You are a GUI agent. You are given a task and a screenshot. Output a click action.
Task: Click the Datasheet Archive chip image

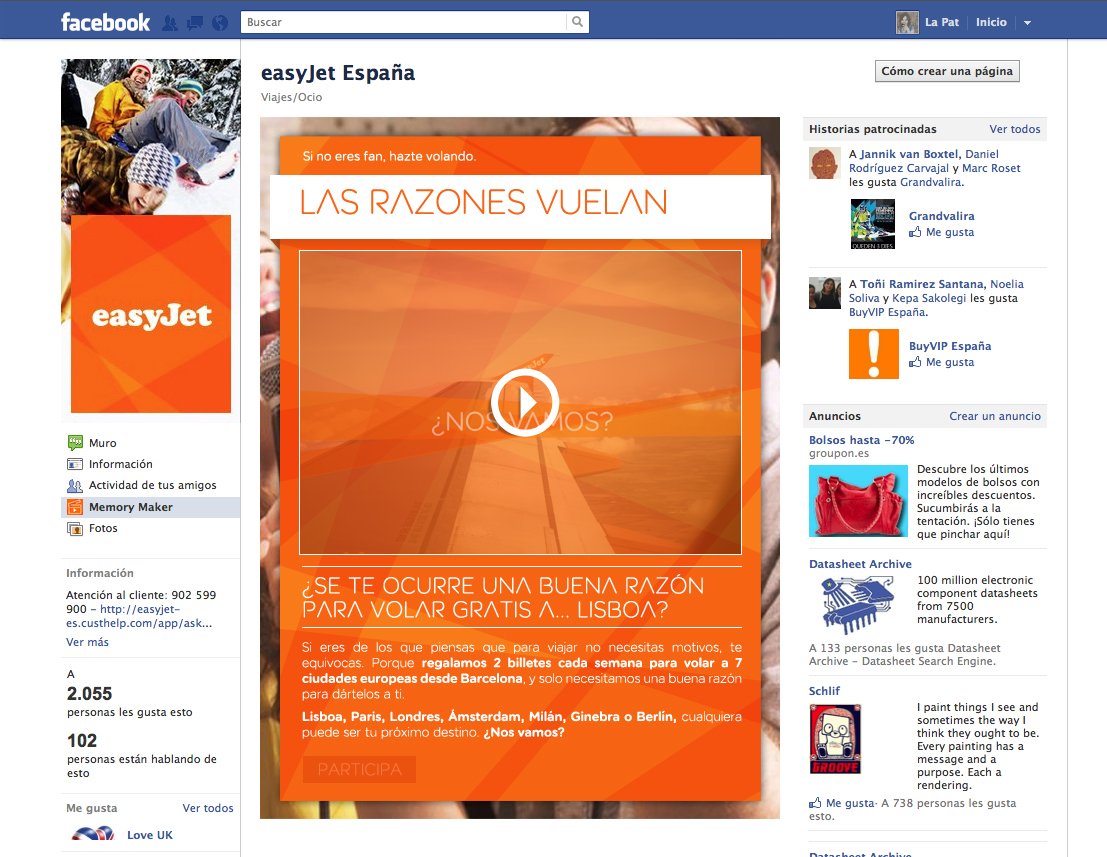[x=858, y=604]
